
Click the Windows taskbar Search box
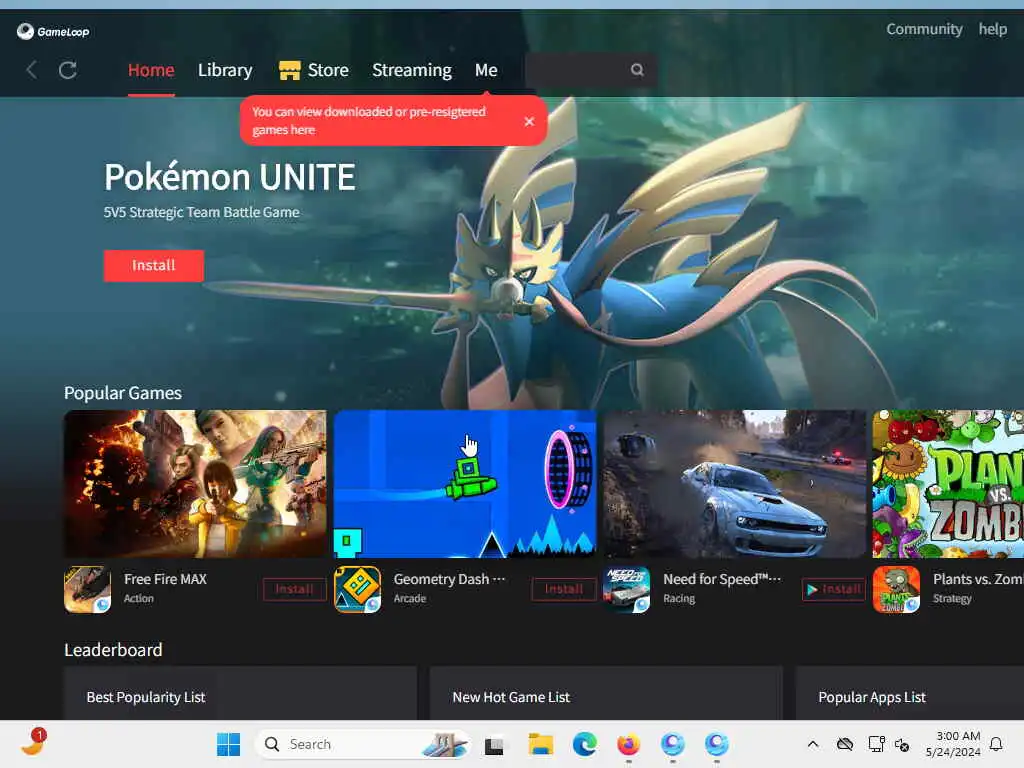(x=362, y=744)
